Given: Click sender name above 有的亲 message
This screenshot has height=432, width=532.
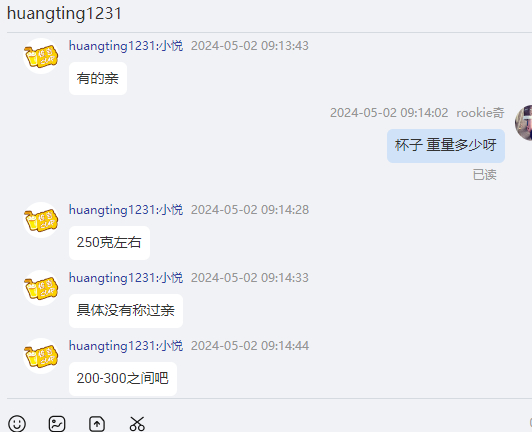Looking at the screenshot, I should (126, 45).
